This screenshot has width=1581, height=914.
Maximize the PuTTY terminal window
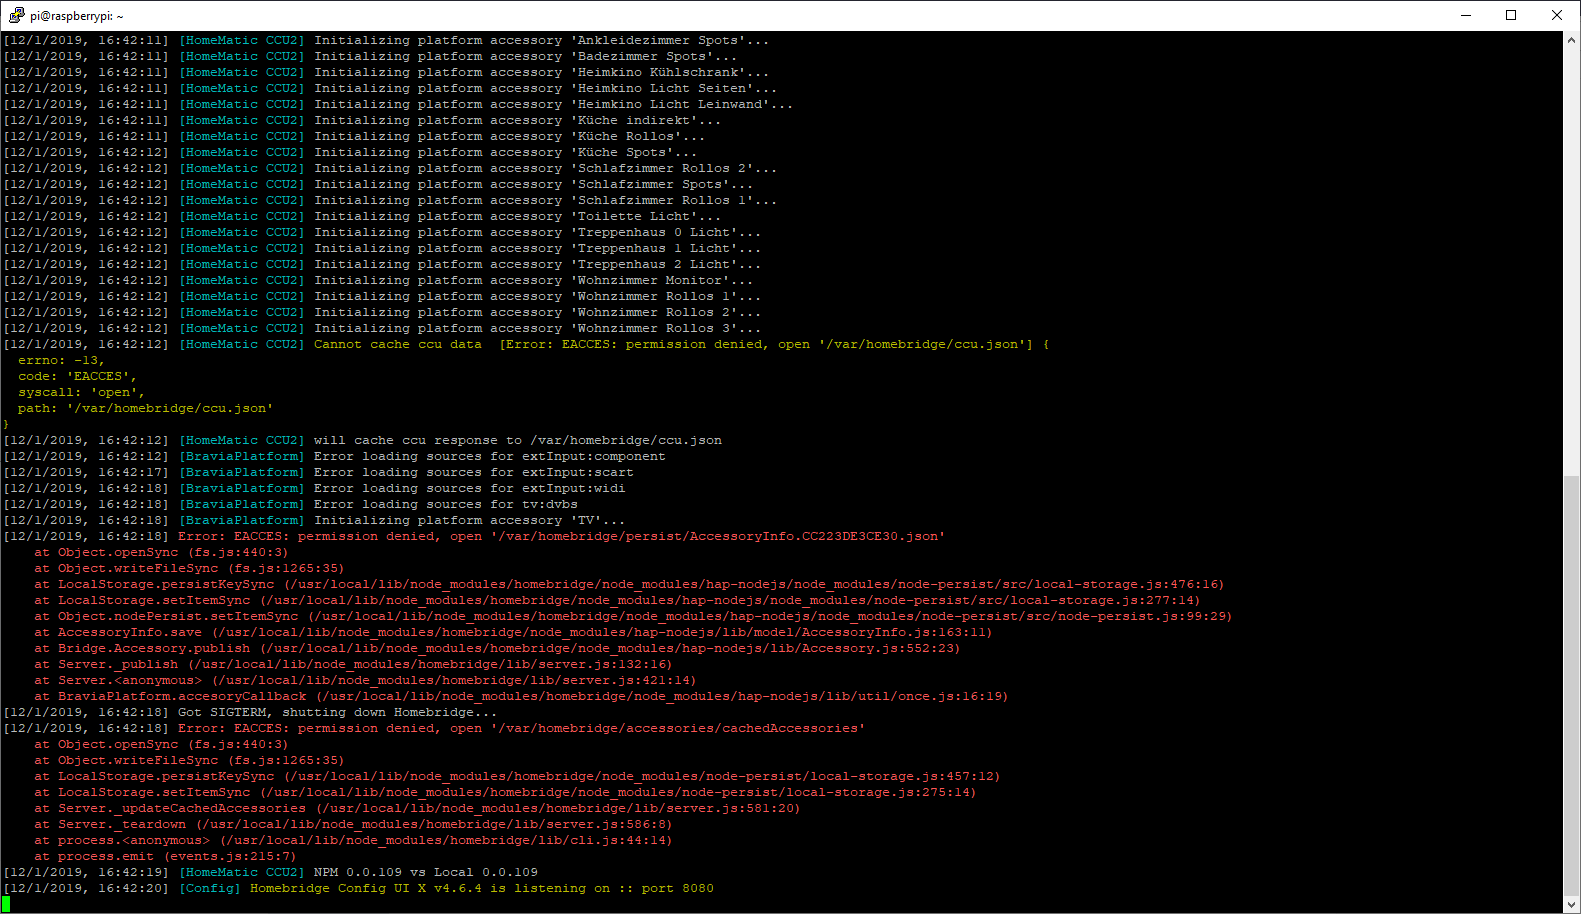(1511, 15)
